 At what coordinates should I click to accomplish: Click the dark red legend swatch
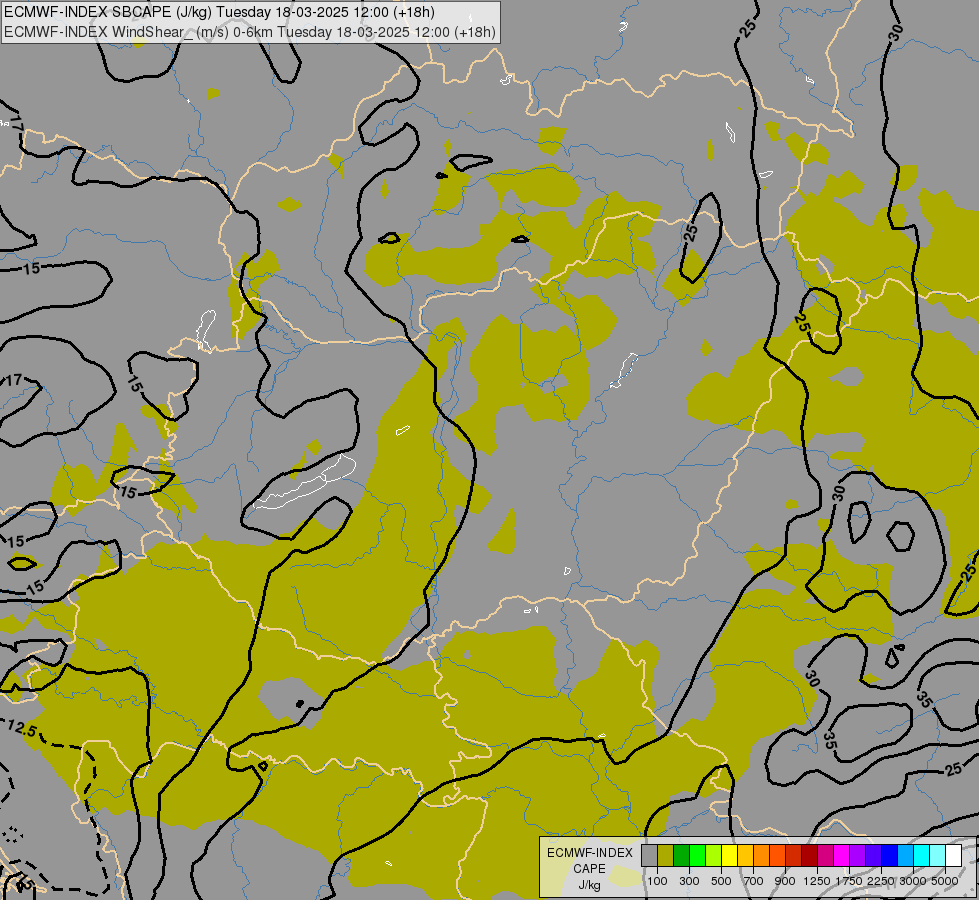click(x=809, y=856)
